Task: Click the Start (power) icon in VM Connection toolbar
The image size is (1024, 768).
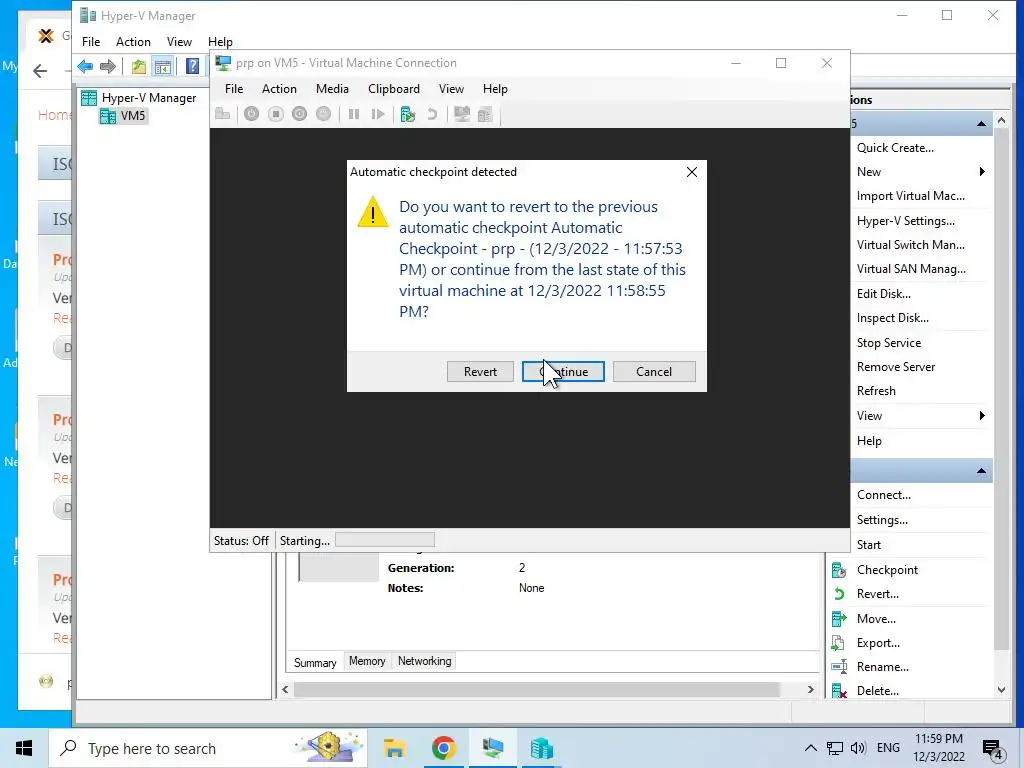Action: pyautogui.click(x=251, y=114)
